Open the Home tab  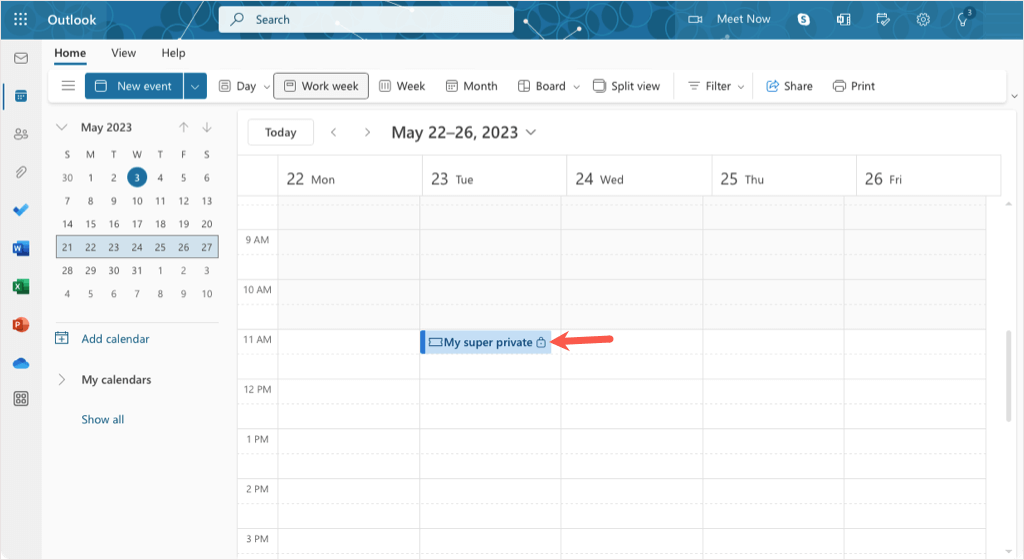tap(70, 53)
